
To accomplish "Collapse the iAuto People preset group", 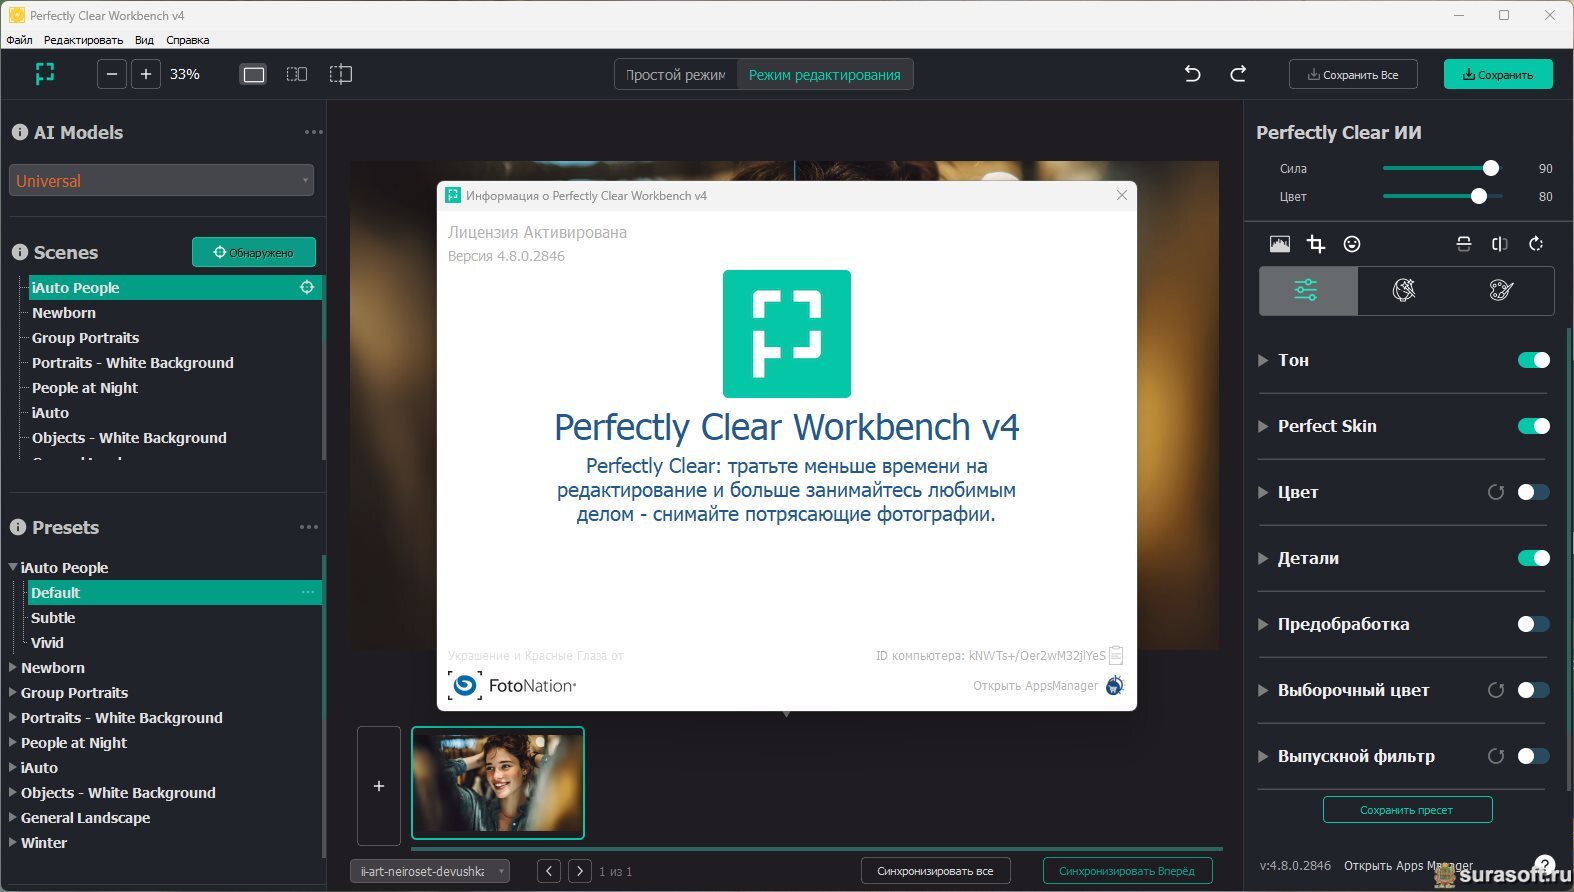I will 13,567.
